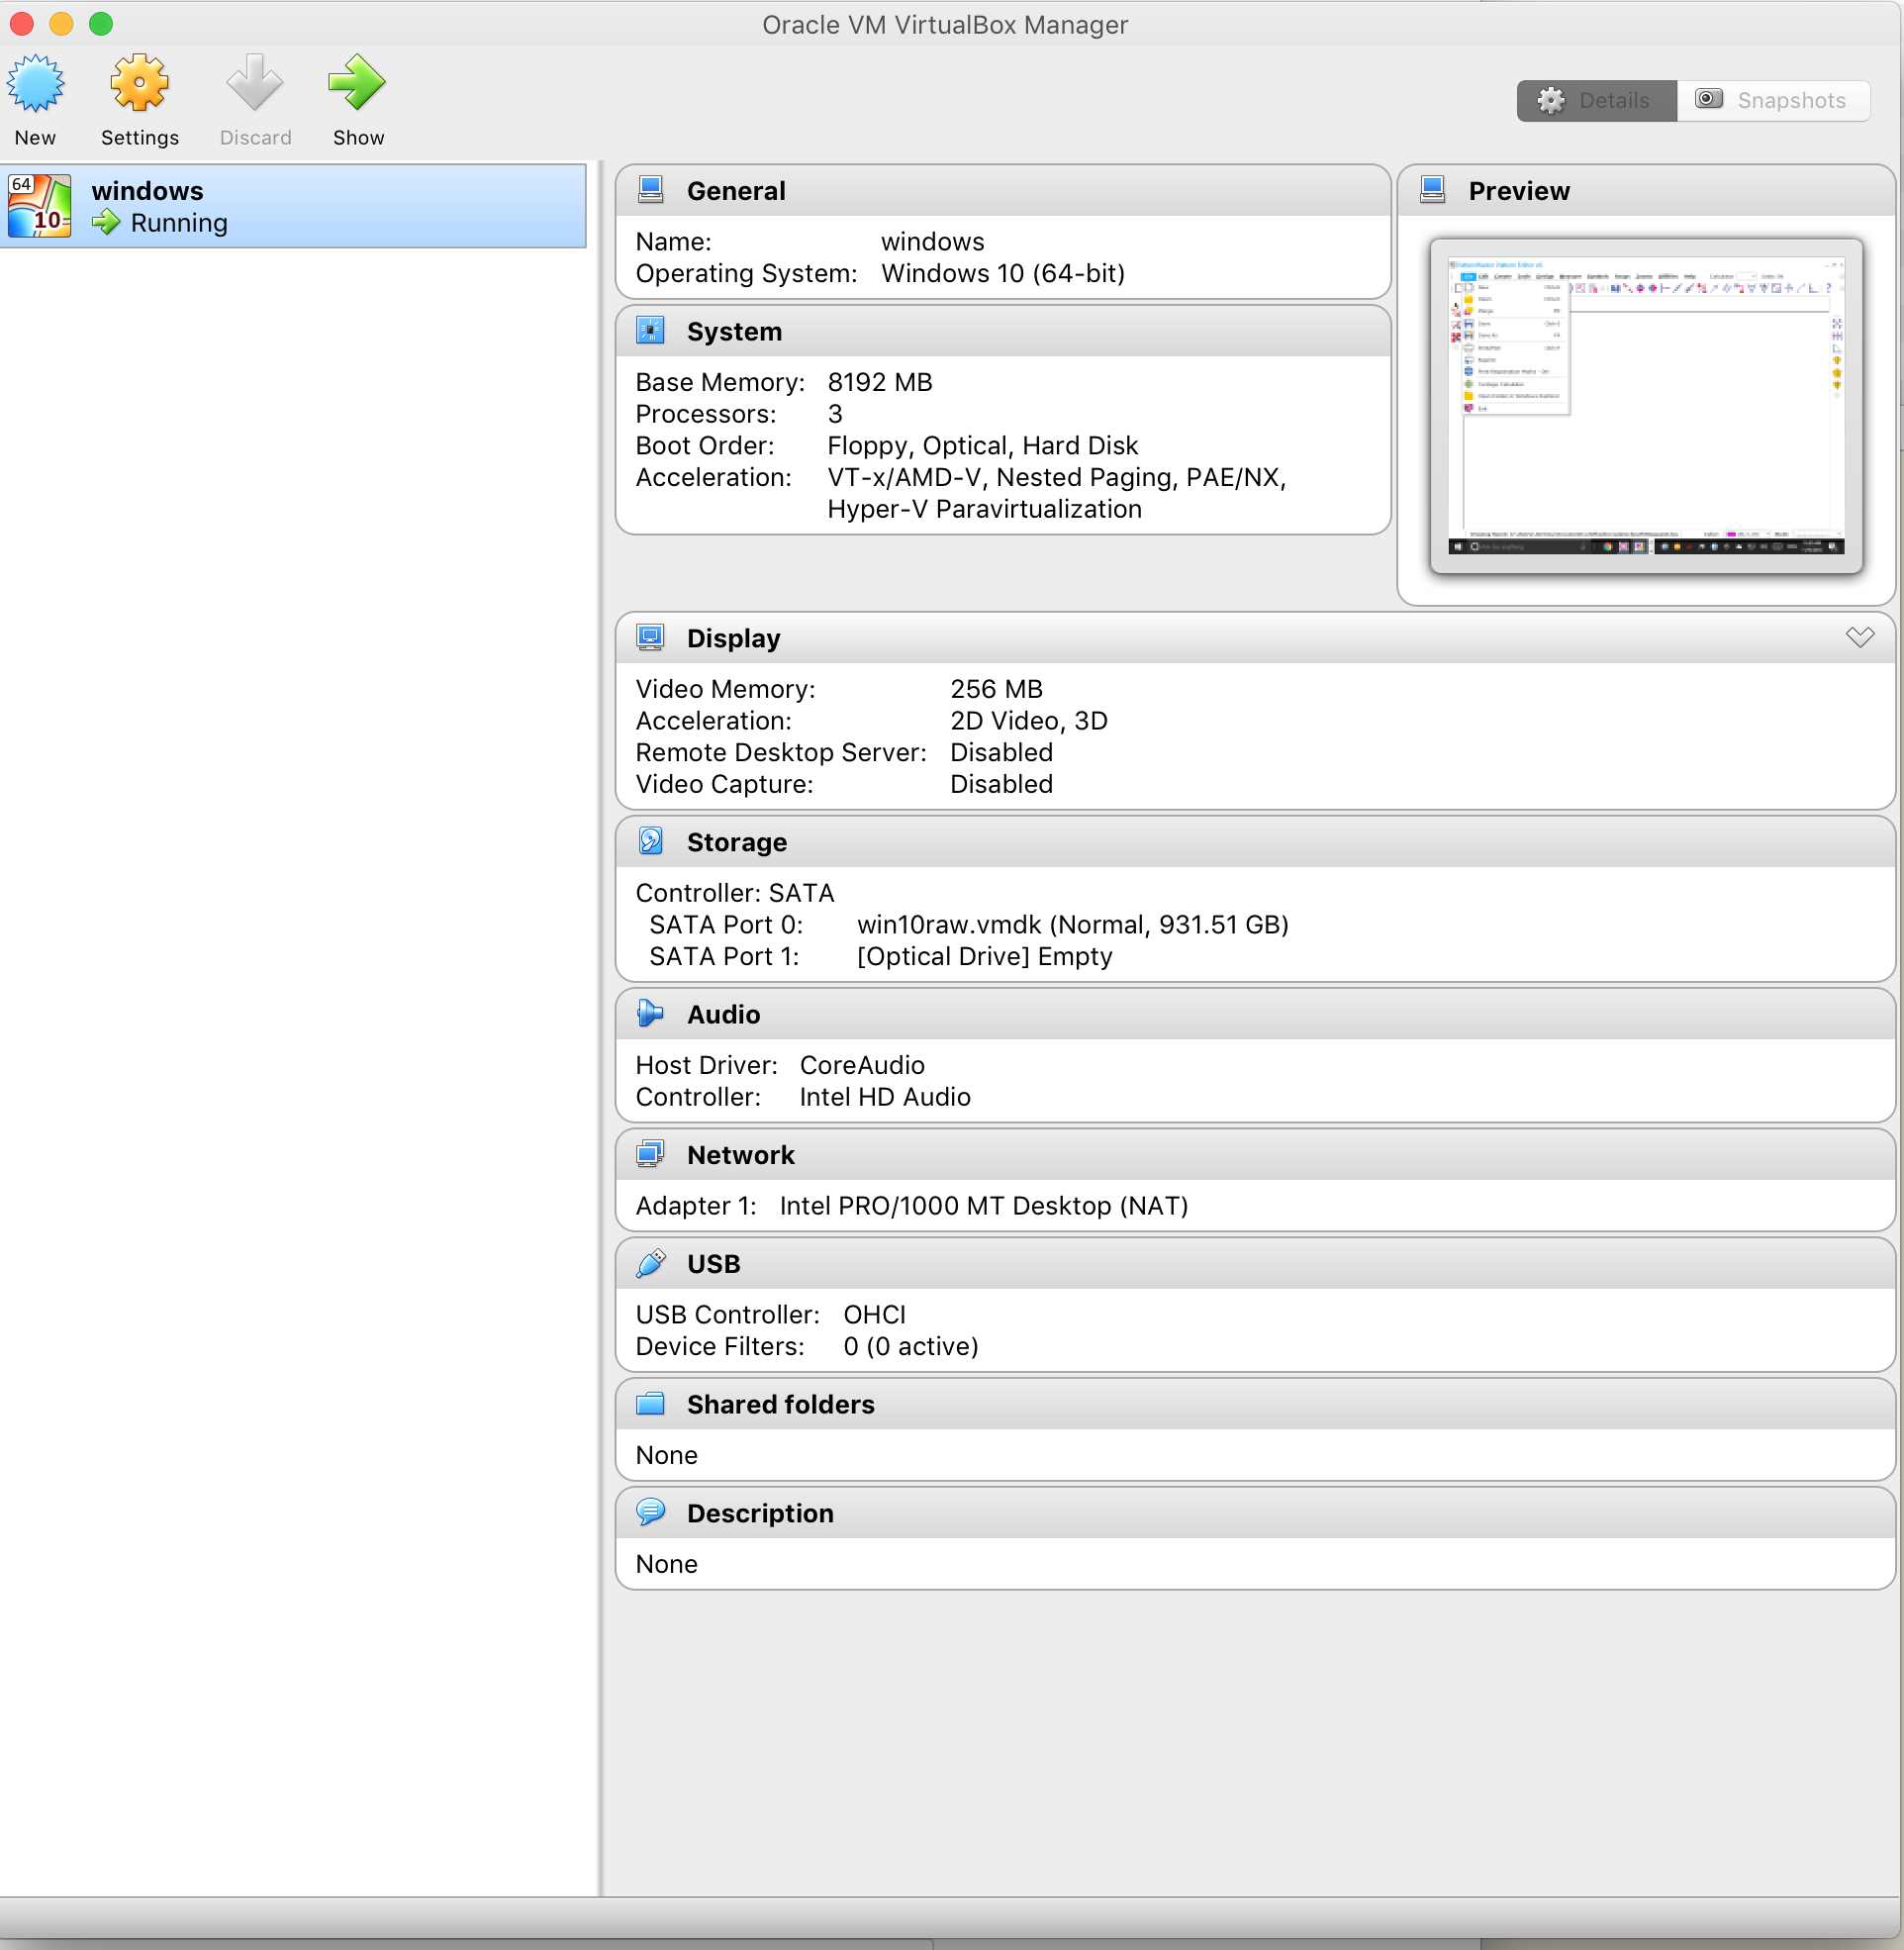Open VM Settings gear icon

pyautogui.click(x=139, y=83)
